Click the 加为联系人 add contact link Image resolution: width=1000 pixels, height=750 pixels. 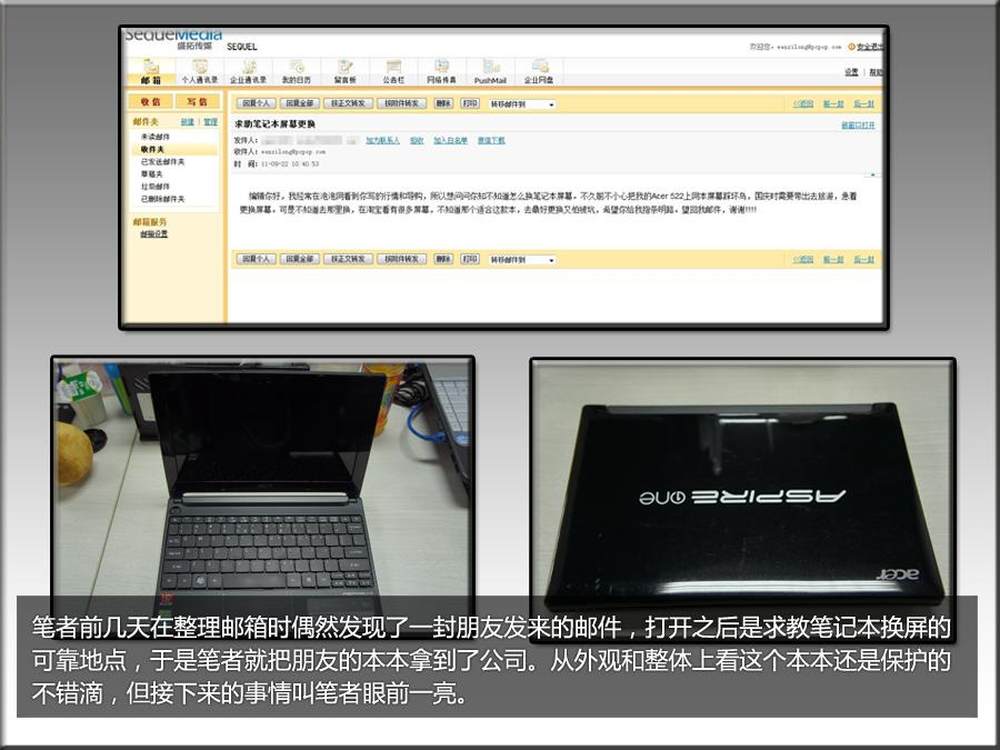[x=382, y=141]
